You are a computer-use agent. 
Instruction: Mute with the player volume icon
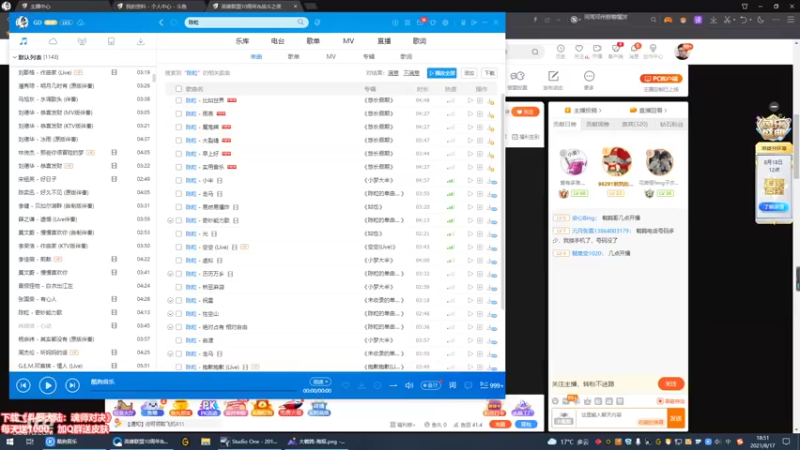coord(409,385)
